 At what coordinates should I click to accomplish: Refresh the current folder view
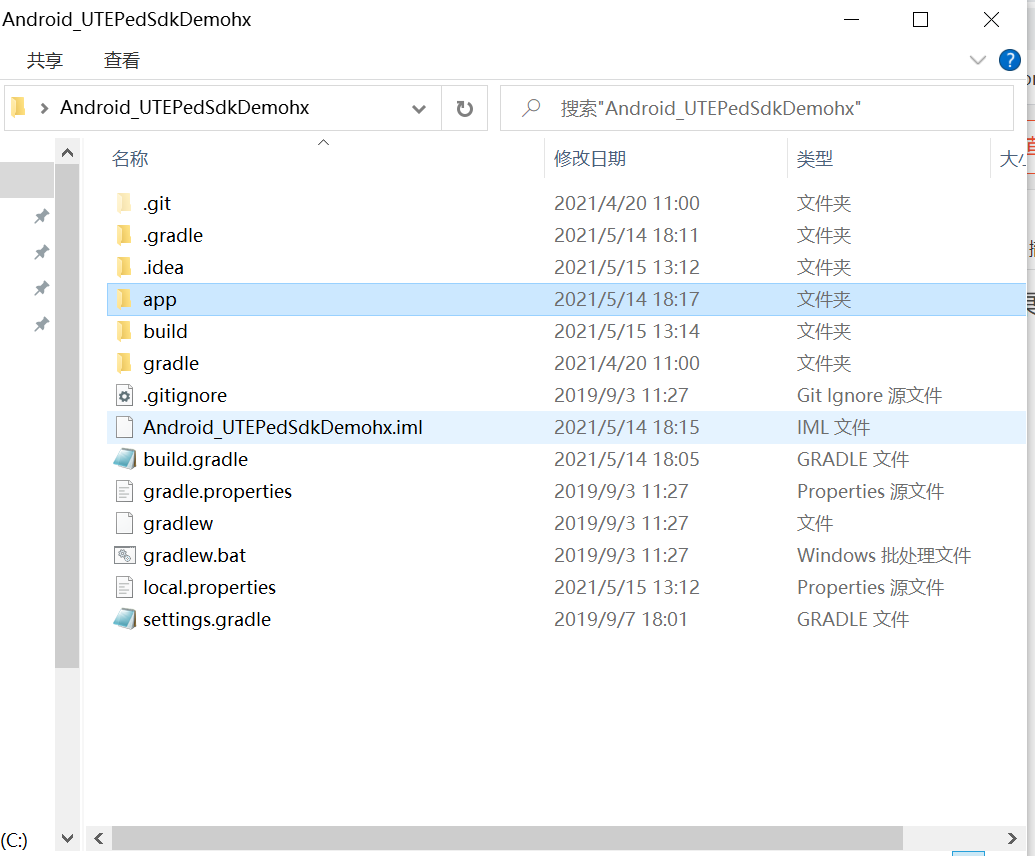465,108
